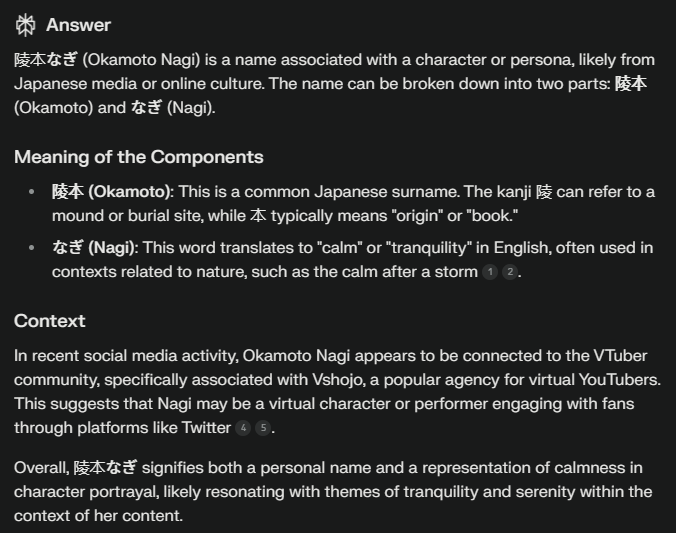The height and width of the screenshot is (533, 676).
Task: Click the bold '陵本 (Okamoto)' bullet label
Action: click(111, 191)
